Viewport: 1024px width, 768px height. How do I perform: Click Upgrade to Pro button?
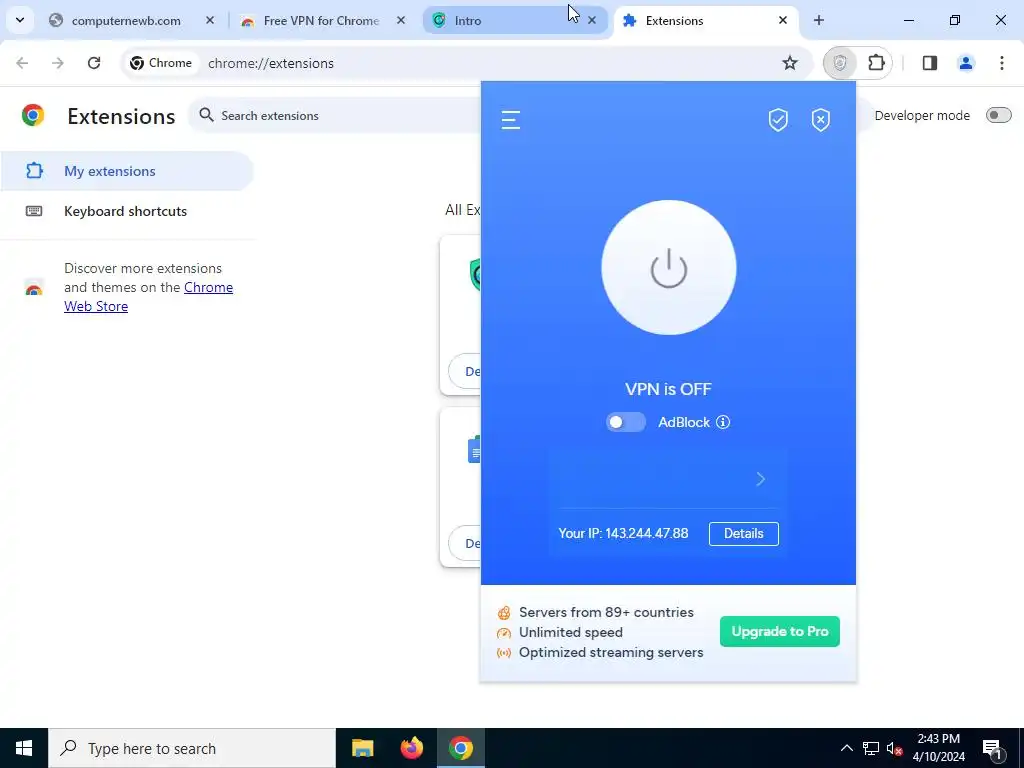pos(780,632)
